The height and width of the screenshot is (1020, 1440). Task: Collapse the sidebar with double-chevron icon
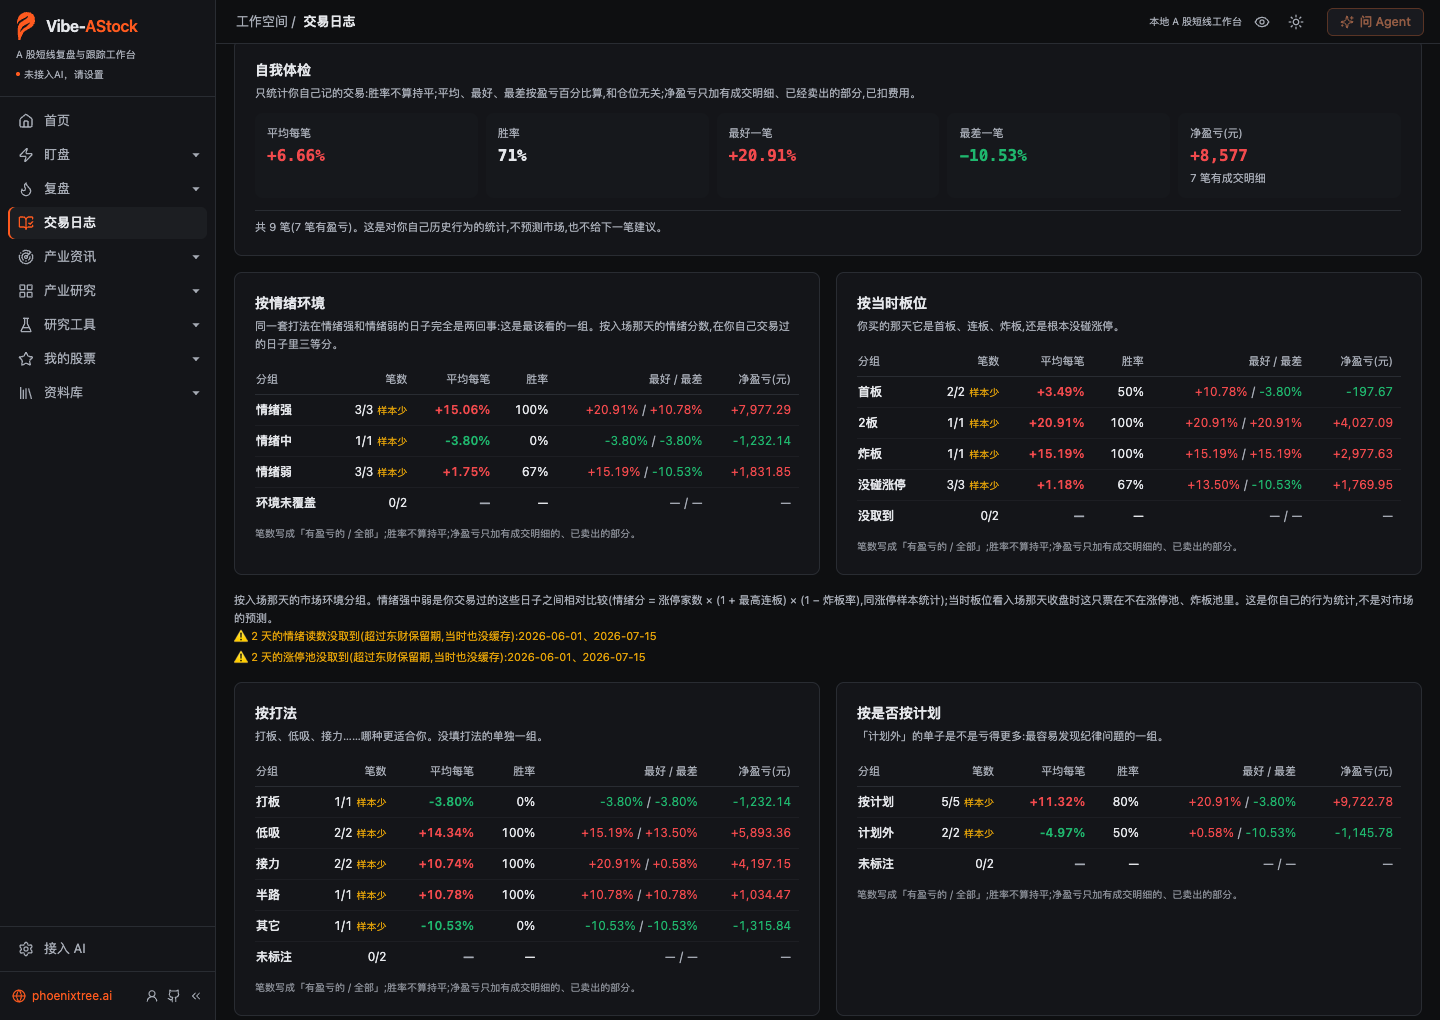click(x=196, y=996)
